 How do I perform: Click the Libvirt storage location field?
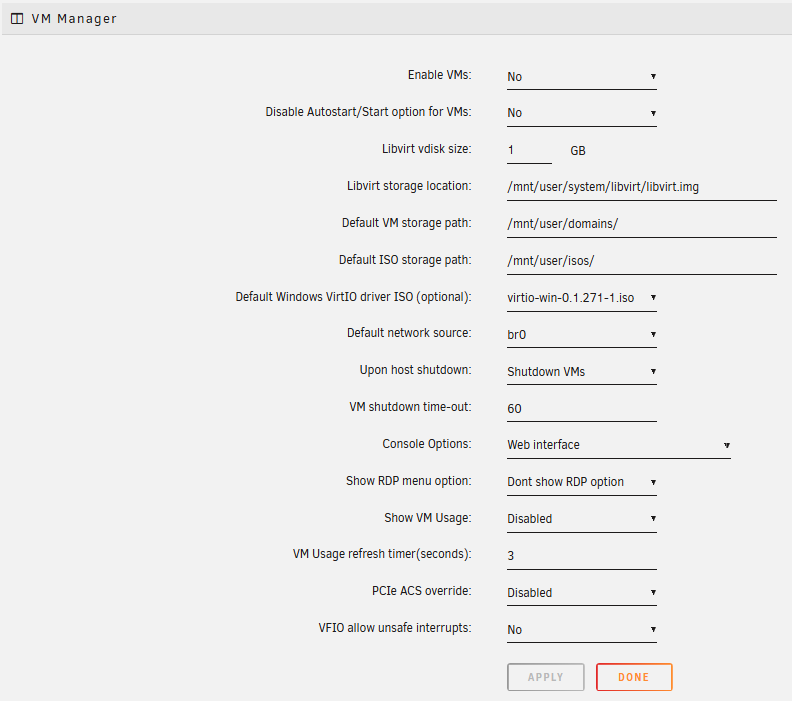pos(641,187)
